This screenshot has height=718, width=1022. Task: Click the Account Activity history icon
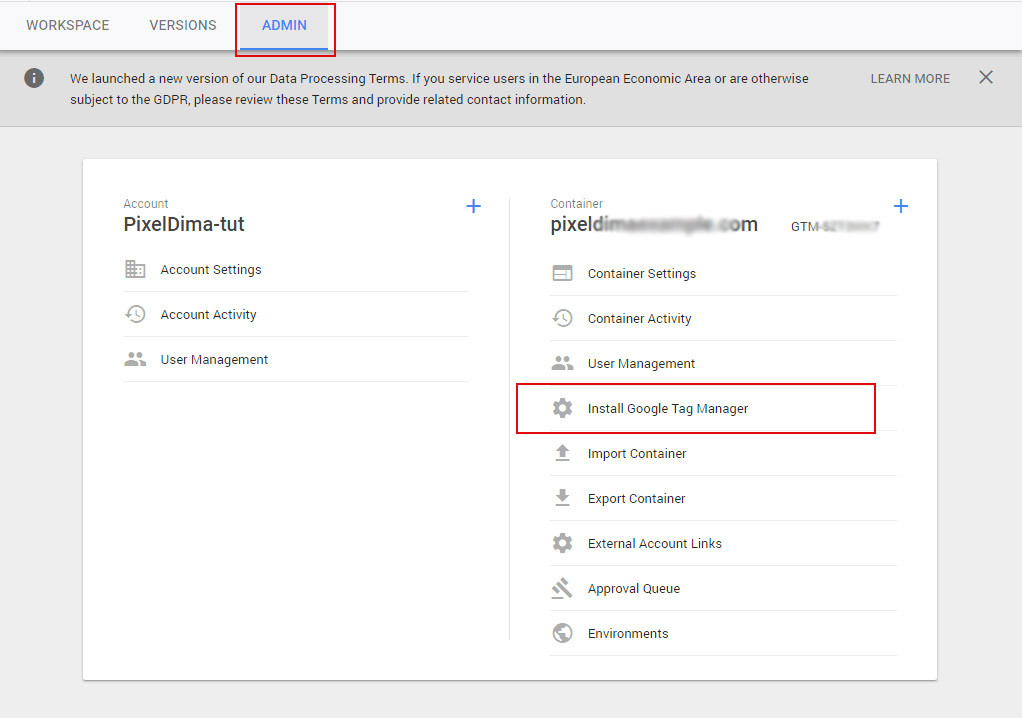135,314
